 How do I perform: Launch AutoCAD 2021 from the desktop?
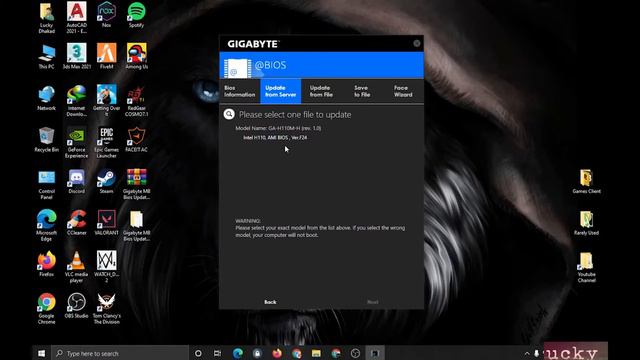(x=76, y=18)
